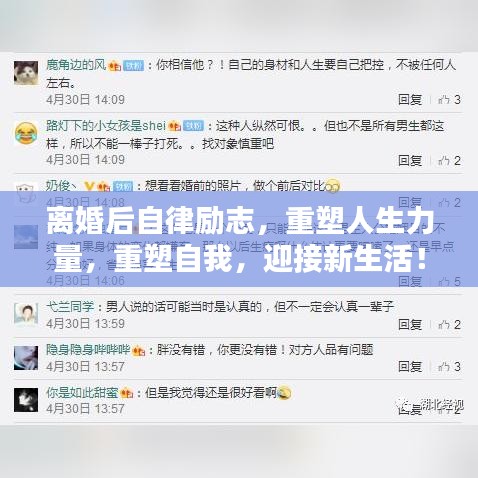Like the comment by 弋兰同学
Viewport: 478px width, 478px height.
point(449,324)
